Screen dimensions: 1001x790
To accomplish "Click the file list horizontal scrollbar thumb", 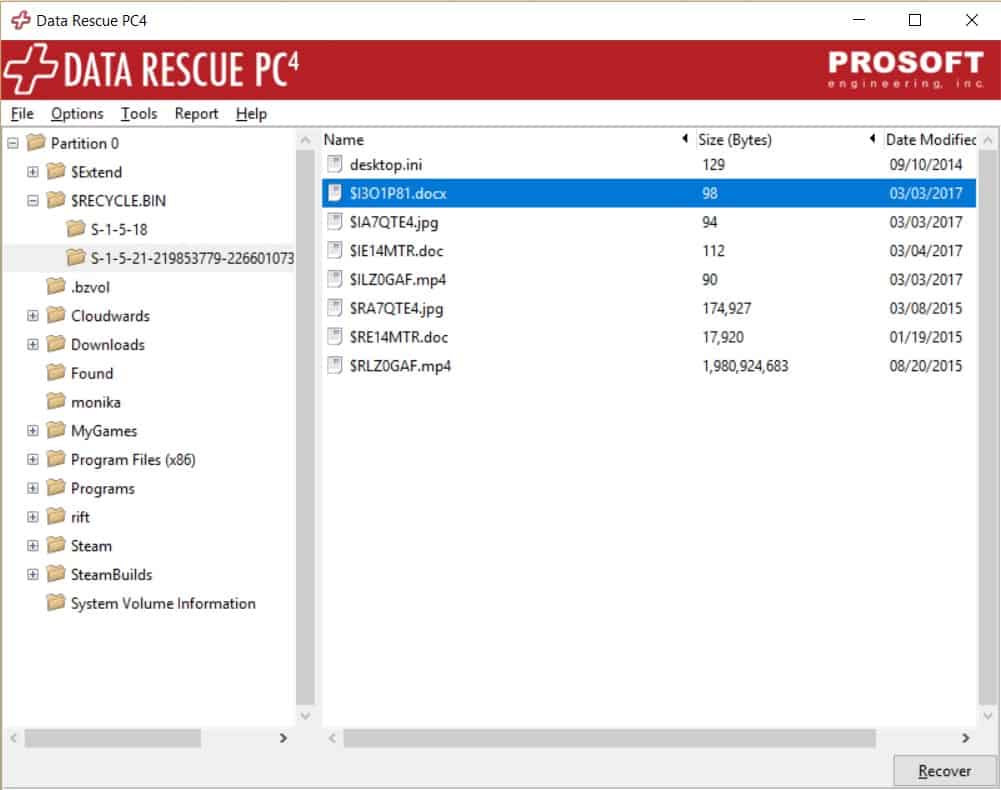I will [x=609, y=738].
